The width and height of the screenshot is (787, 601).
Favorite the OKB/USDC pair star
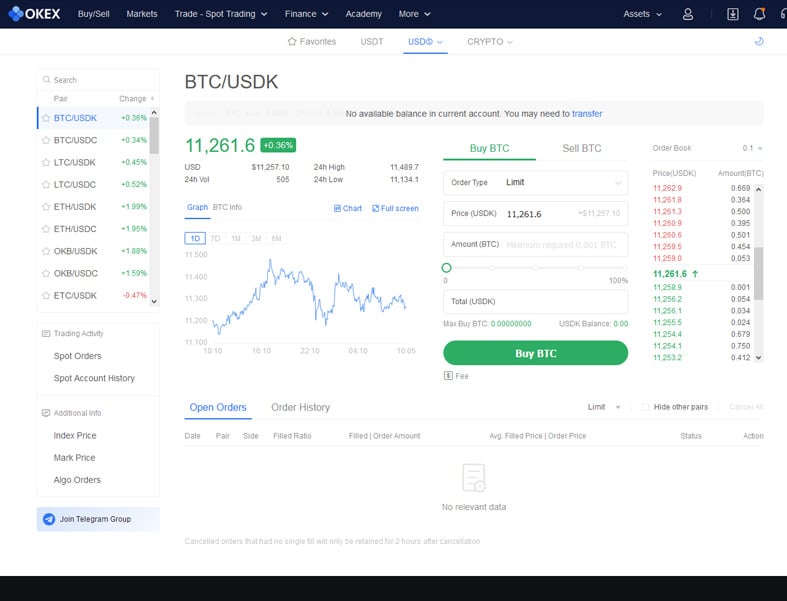(46, 273)
